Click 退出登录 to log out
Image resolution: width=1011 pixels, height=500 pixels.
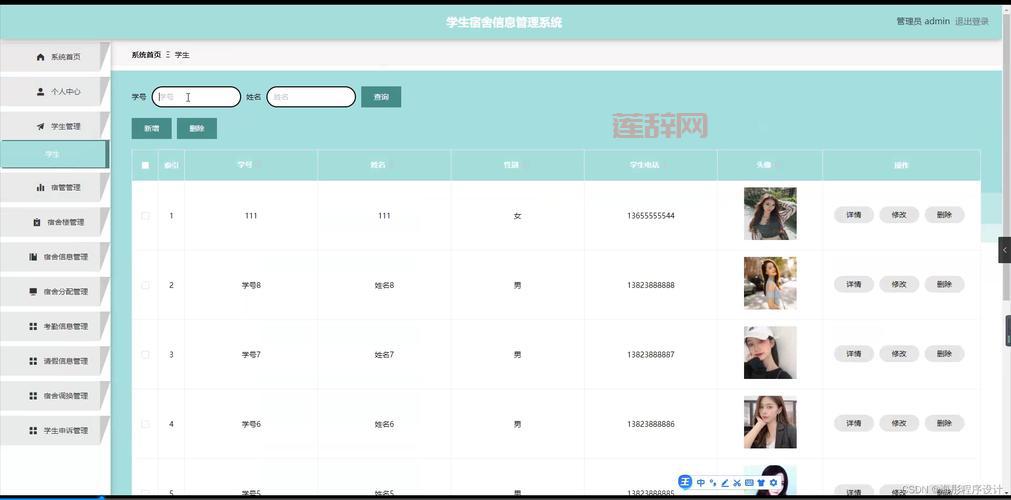click(971, 21)
